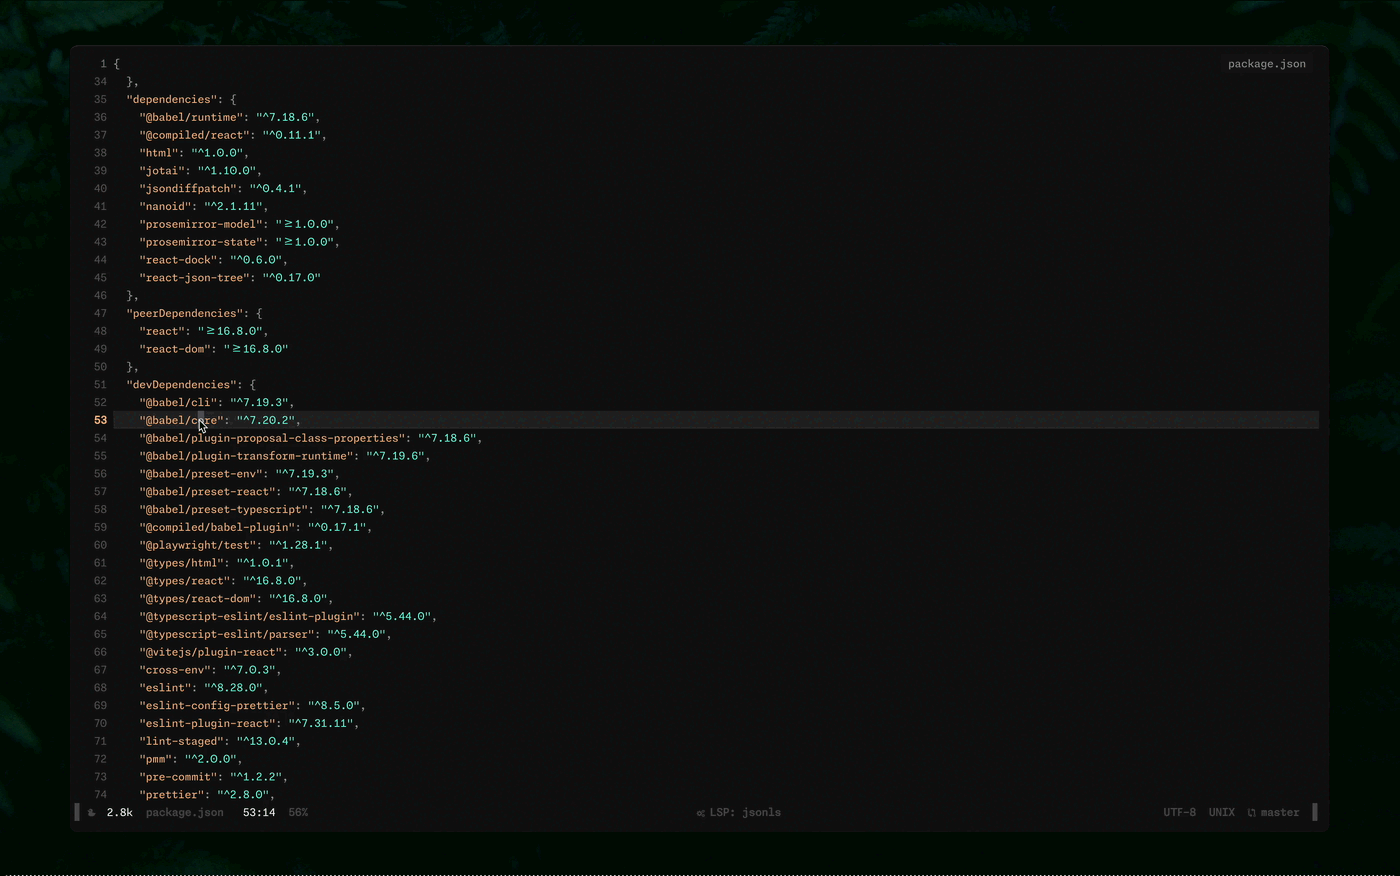
Task: Click the "^1.28.1" playwright version value
Action: click(x=297, y=546)
